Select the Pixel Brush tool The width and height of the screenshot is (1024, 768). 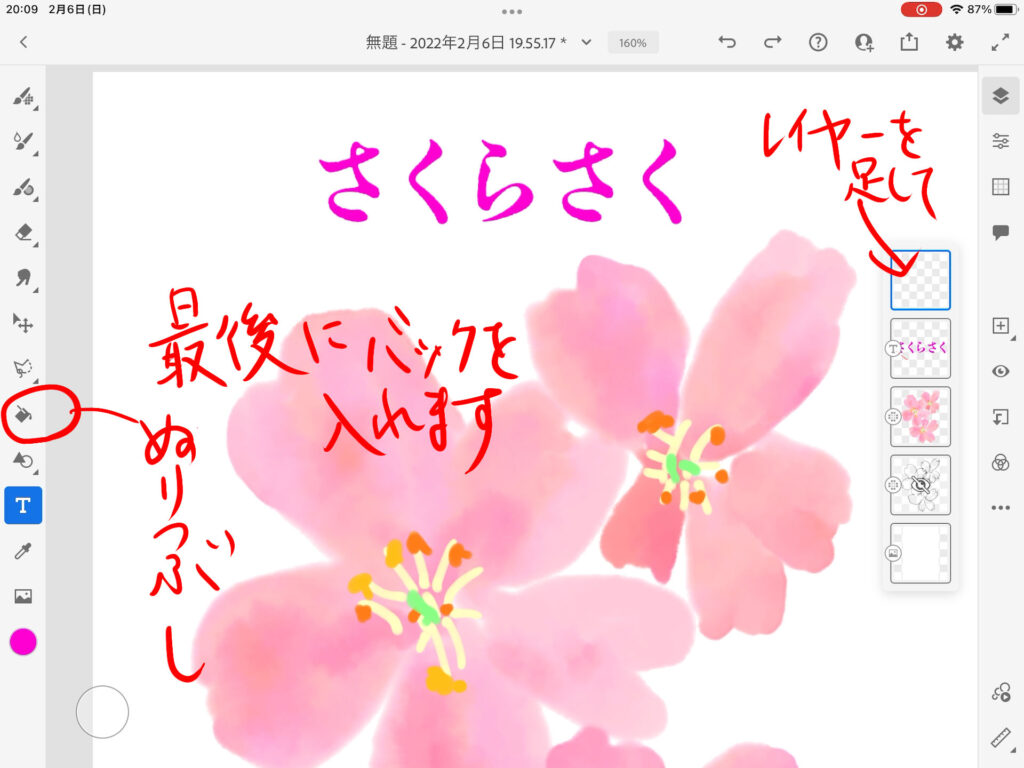tap(23, 98)
